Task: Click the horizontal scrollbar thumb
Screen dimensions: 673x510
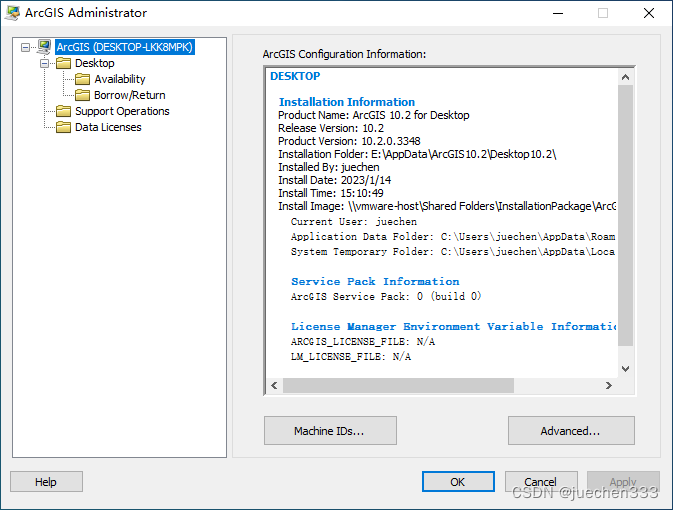Action: coord(398,385)
